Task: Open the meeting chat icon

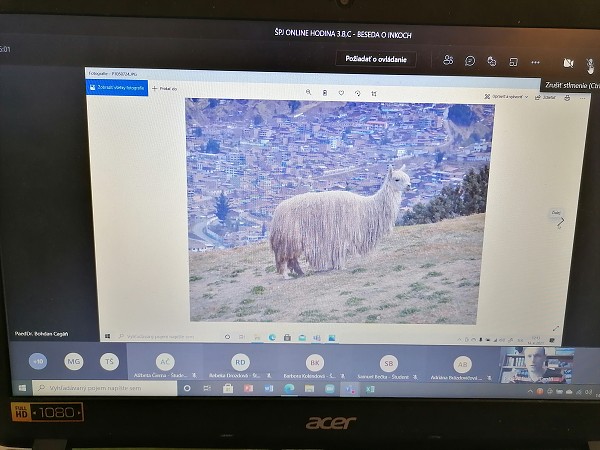Action: coord(470,61)
